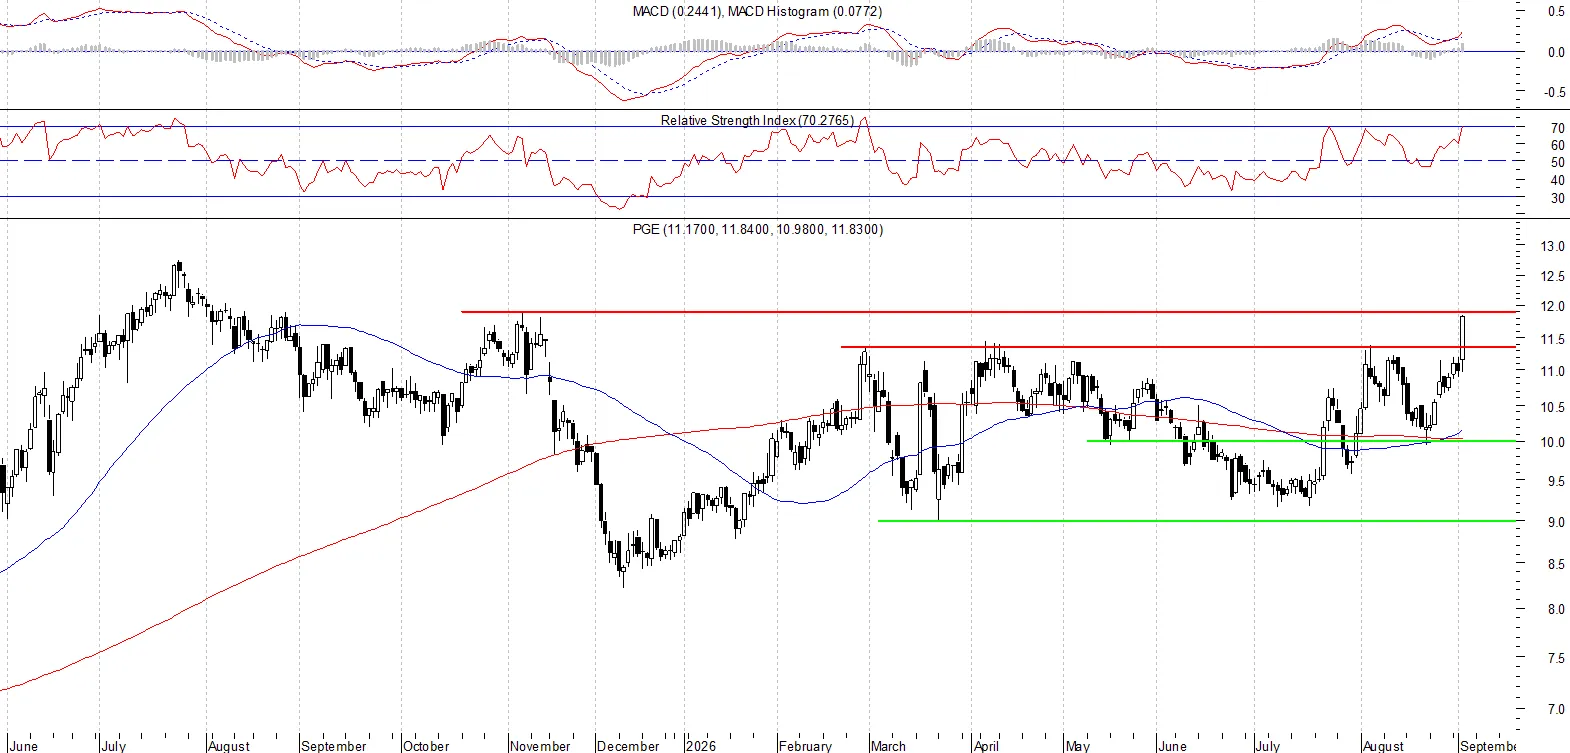Click the PGE price title label
The width and height of the screenshot is (1570, 753).
point(758,229)
